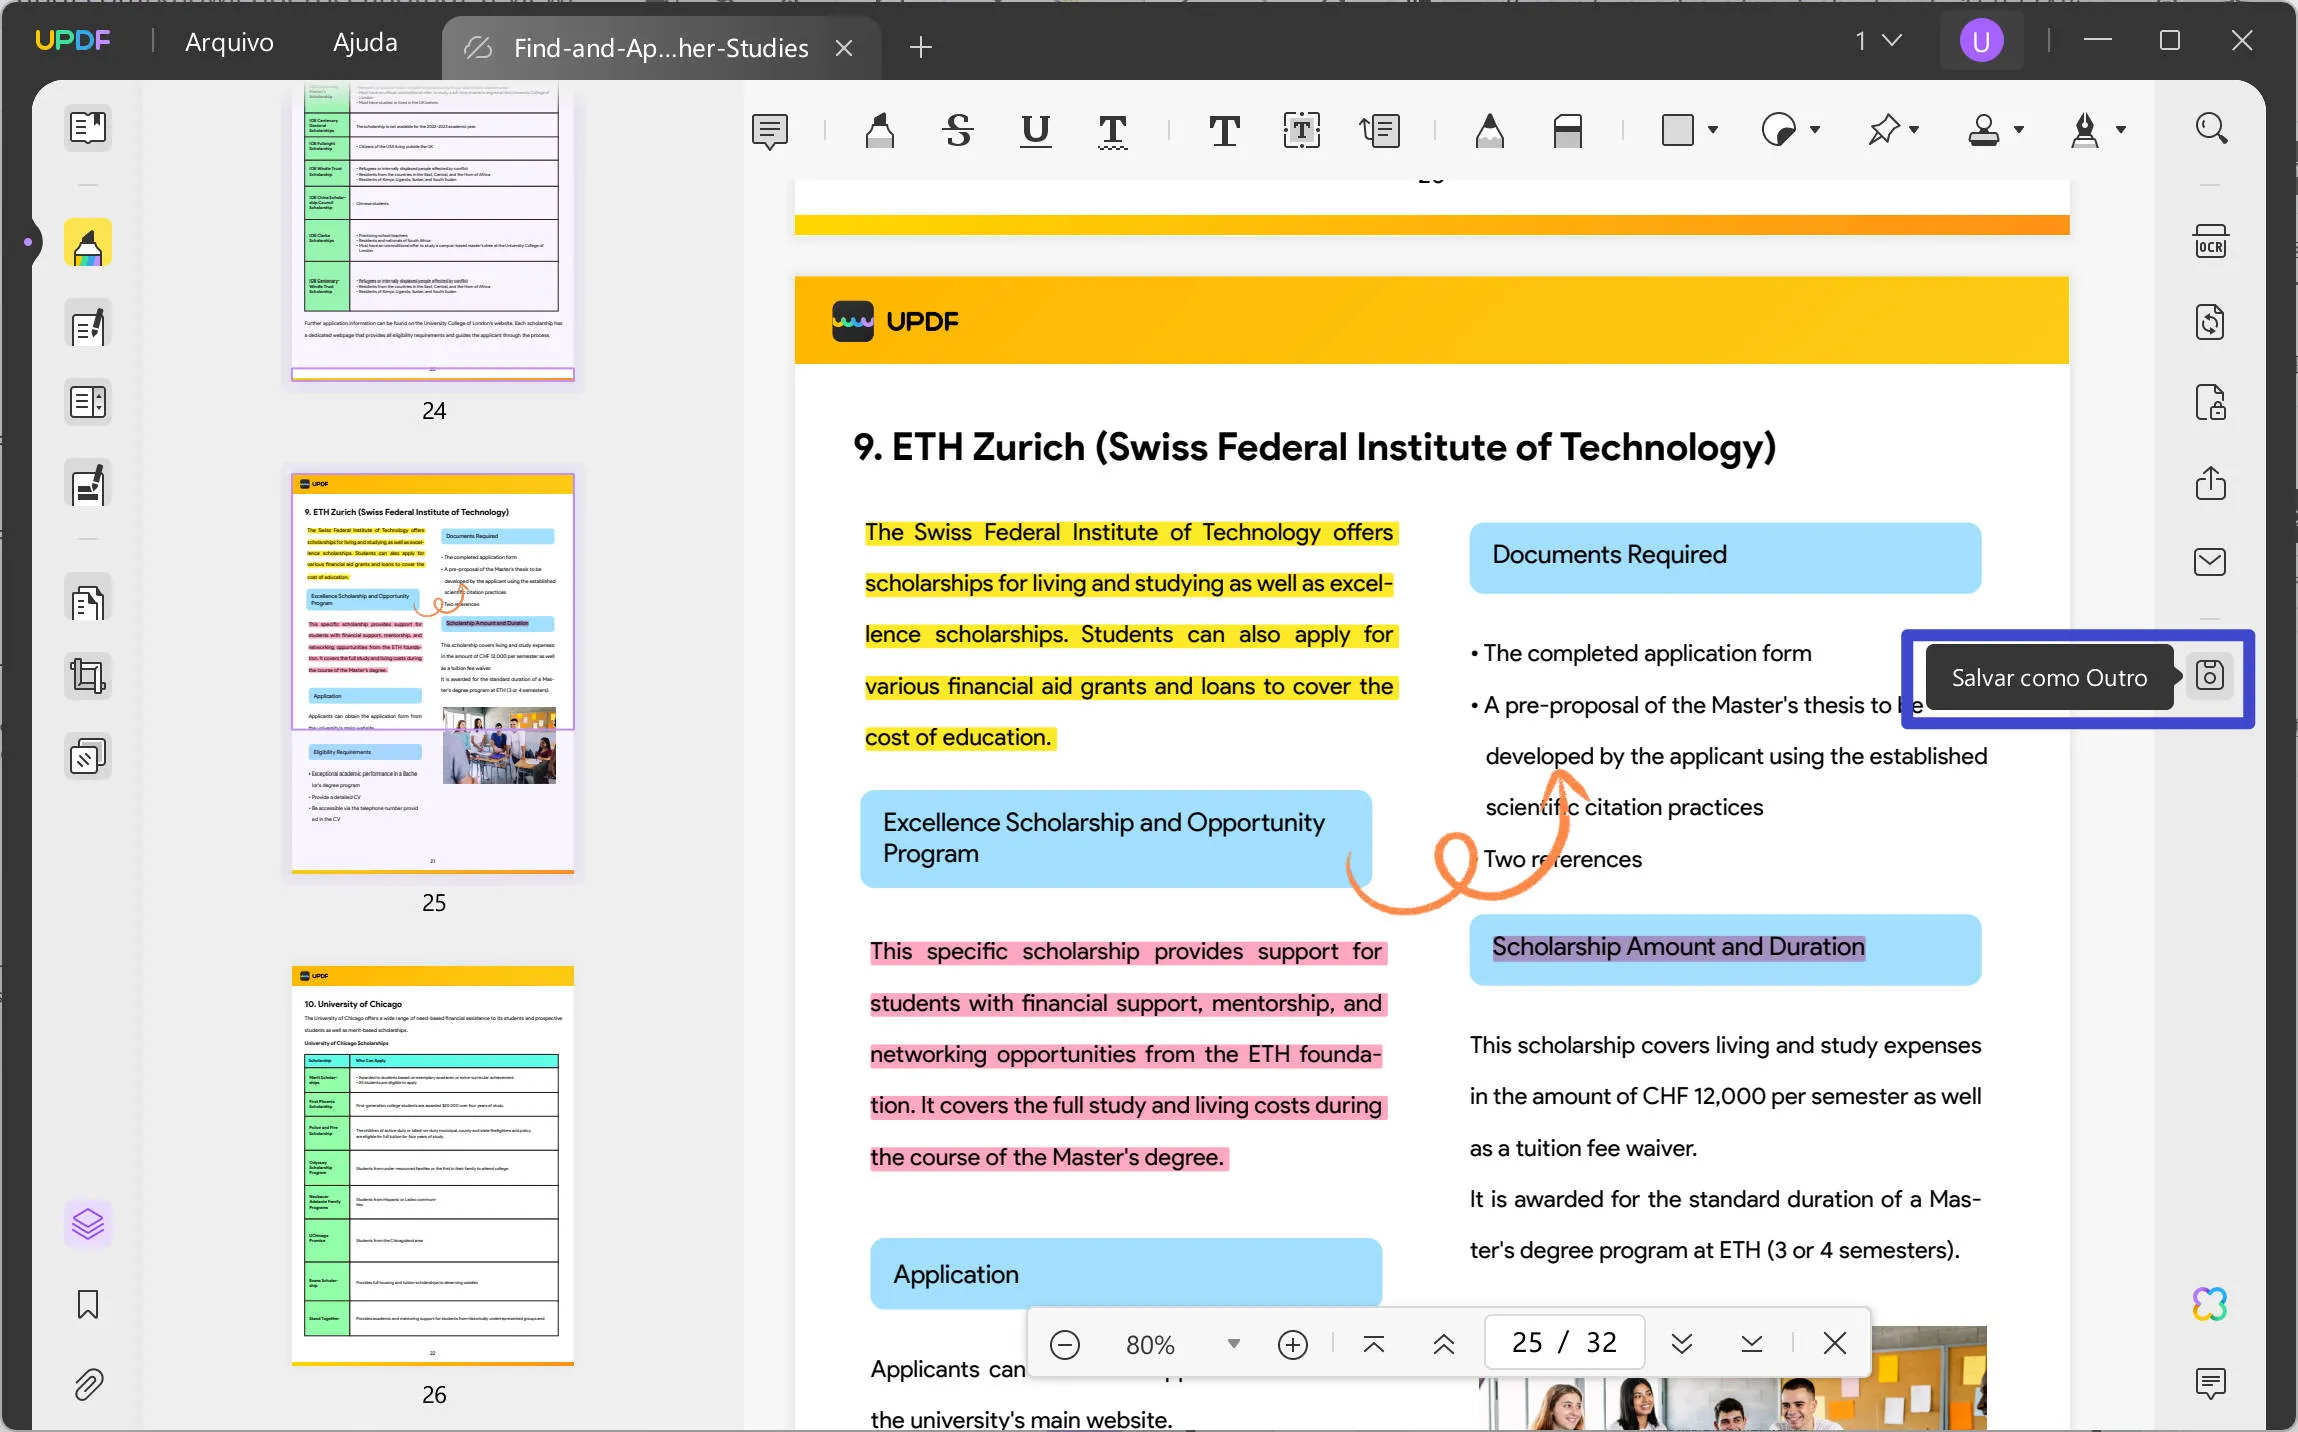2298x1432 pixels.
Task: Select the Text Callout tool
Action: pos(1379,130)
